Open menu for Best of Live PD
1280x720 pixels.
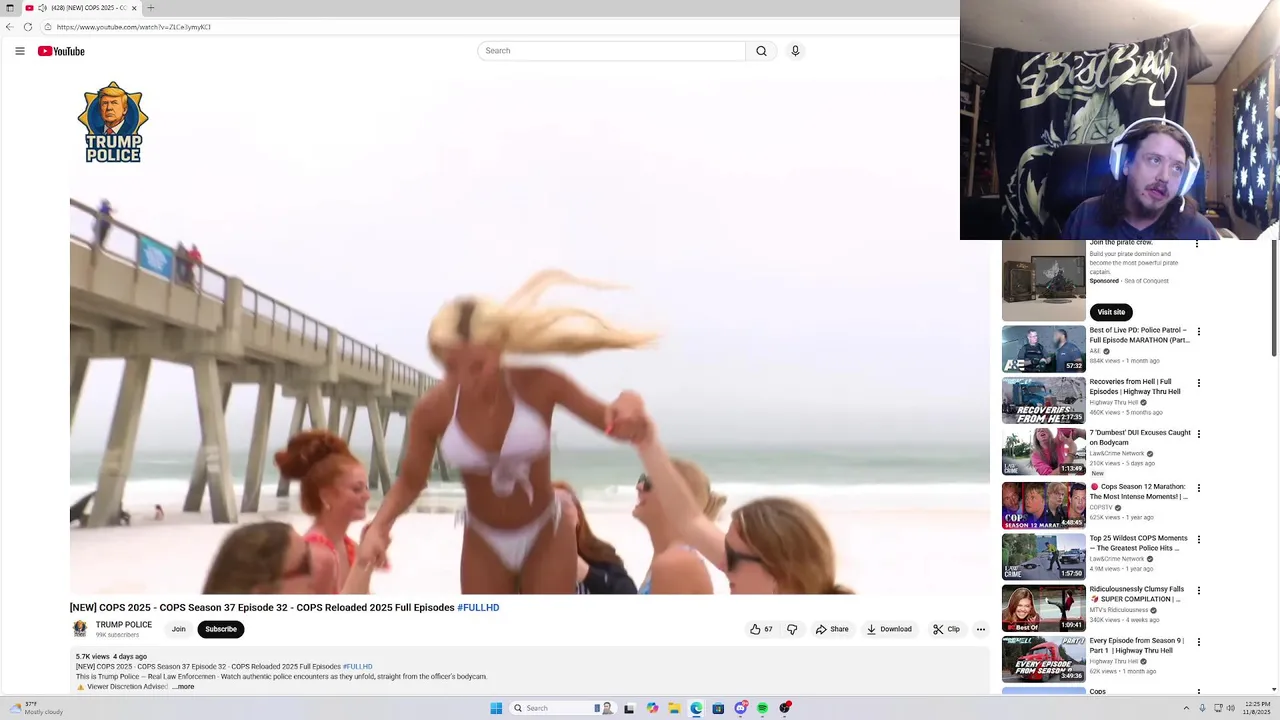[x=1199, y=332]
